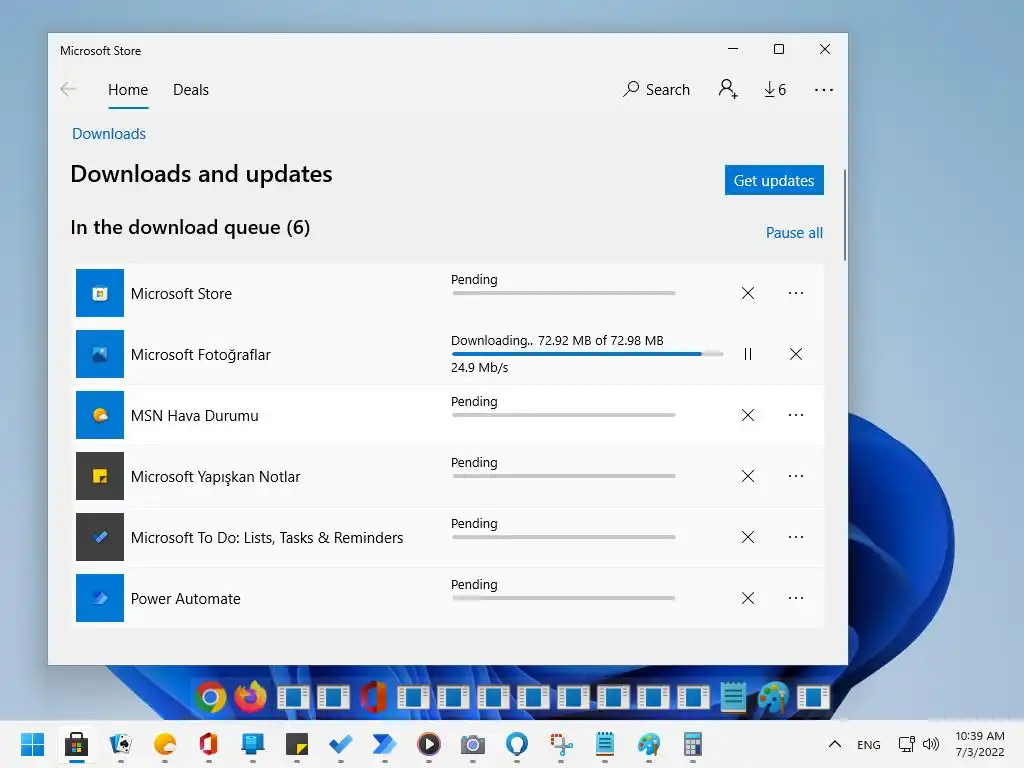This screenshot has width=1024, height=768.
Task: Select the Microsoft Yapışkan Notlar app name
Action: point(216,477)
